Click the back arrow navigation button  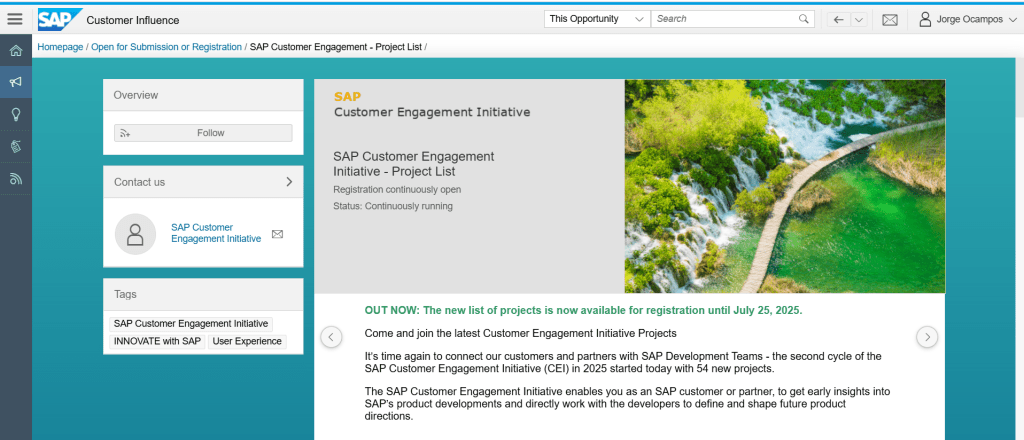pyautogui.click(x=838, y=19)
